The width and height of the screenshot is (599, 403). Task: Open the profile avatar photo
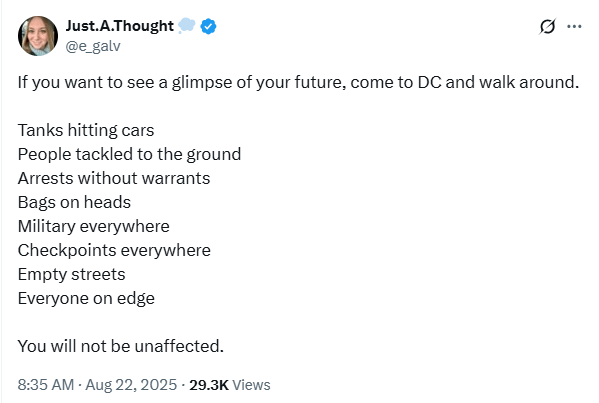click(38, 36)
